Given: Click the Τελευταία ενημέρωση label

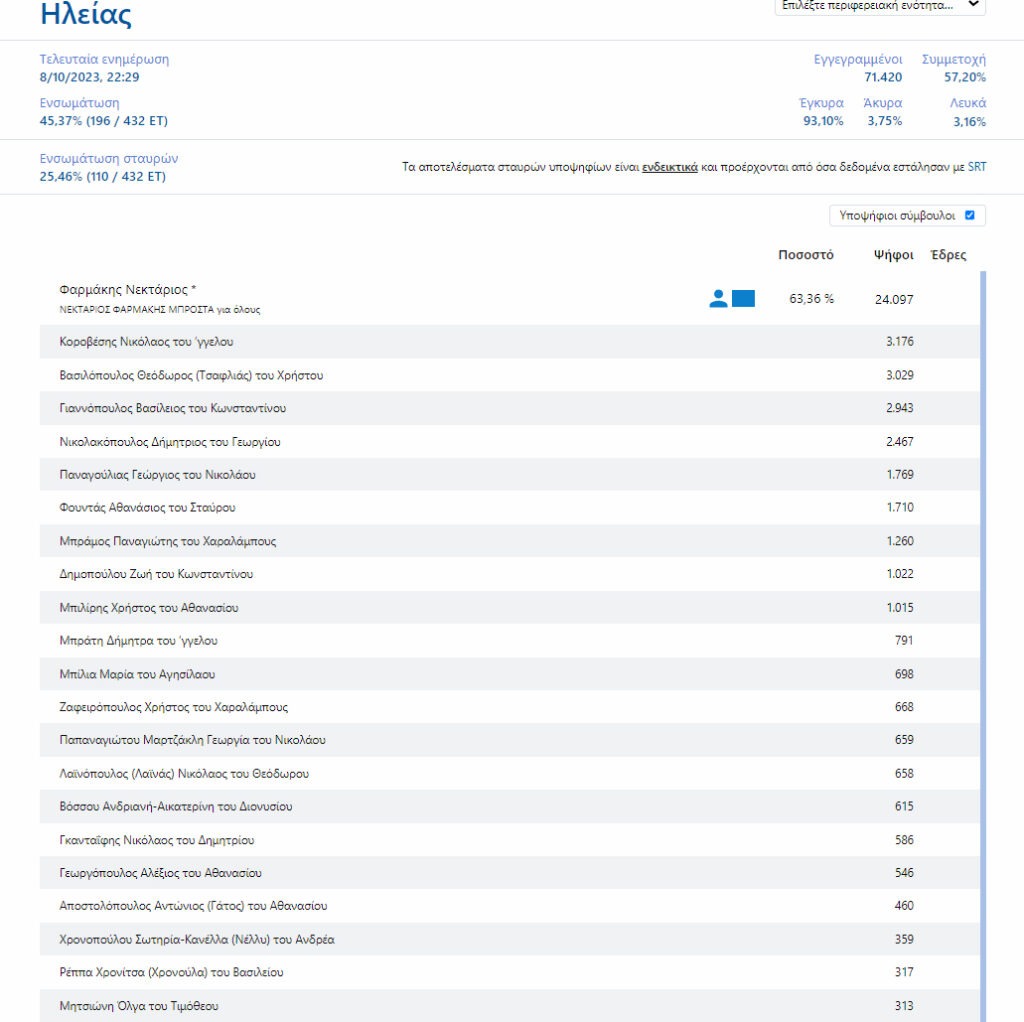Looking at the screenshot, I should pos(104,59).
